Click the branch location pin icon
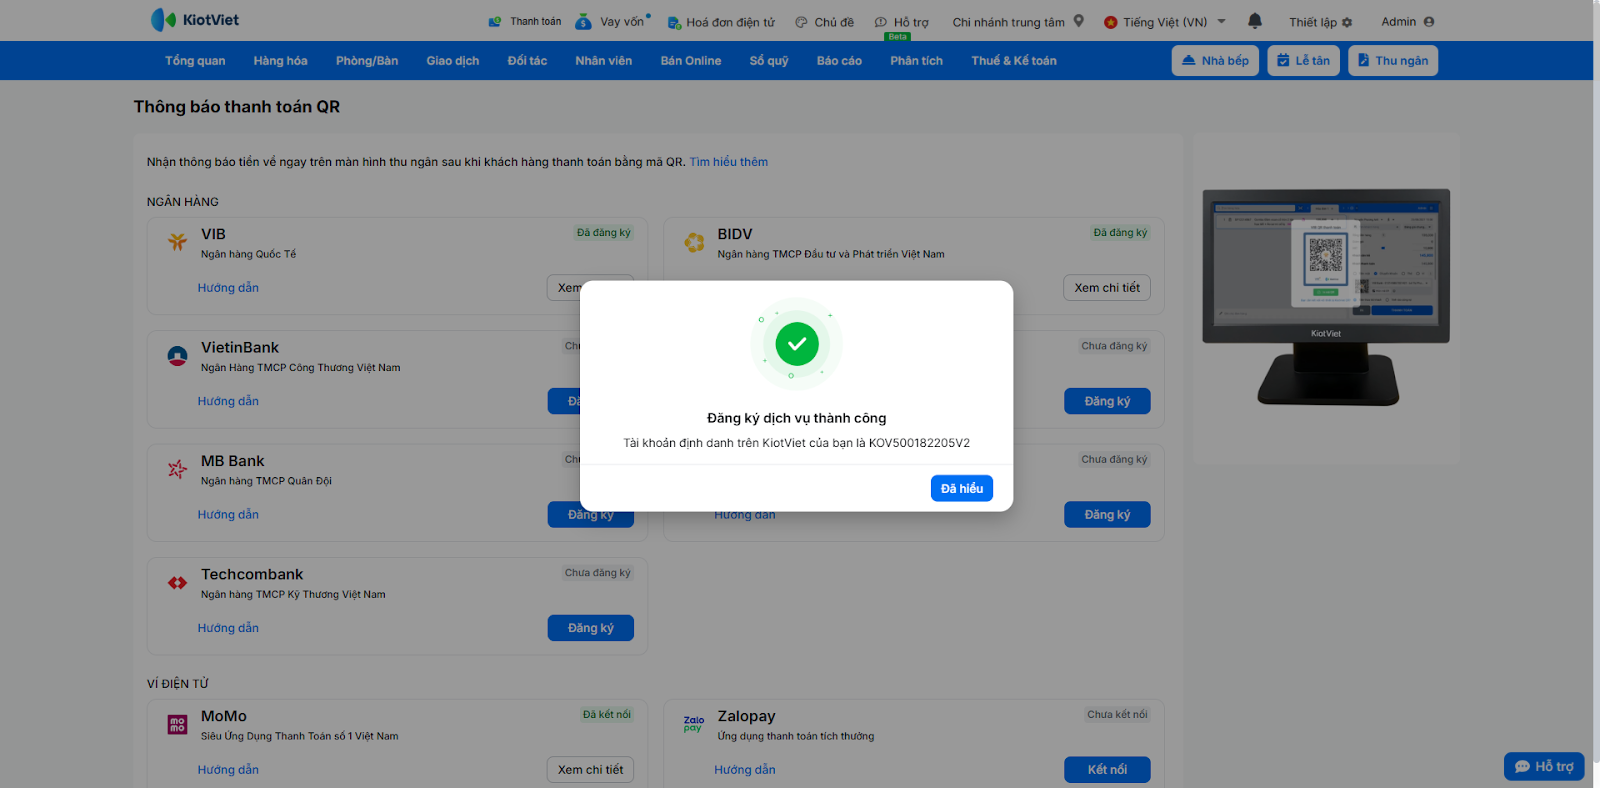1600x788 pixels. point(1079,21)
